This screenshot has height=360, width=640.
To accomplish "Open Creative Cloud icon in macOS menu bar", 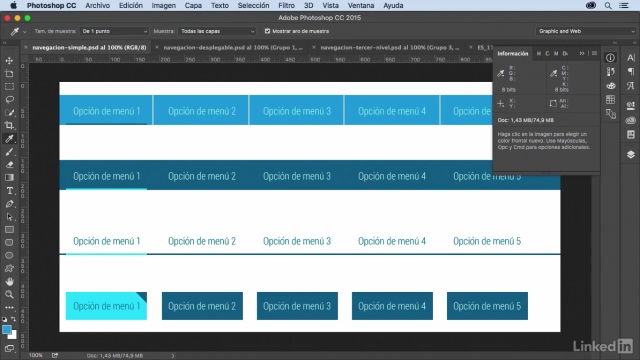I will click(591, 5).
